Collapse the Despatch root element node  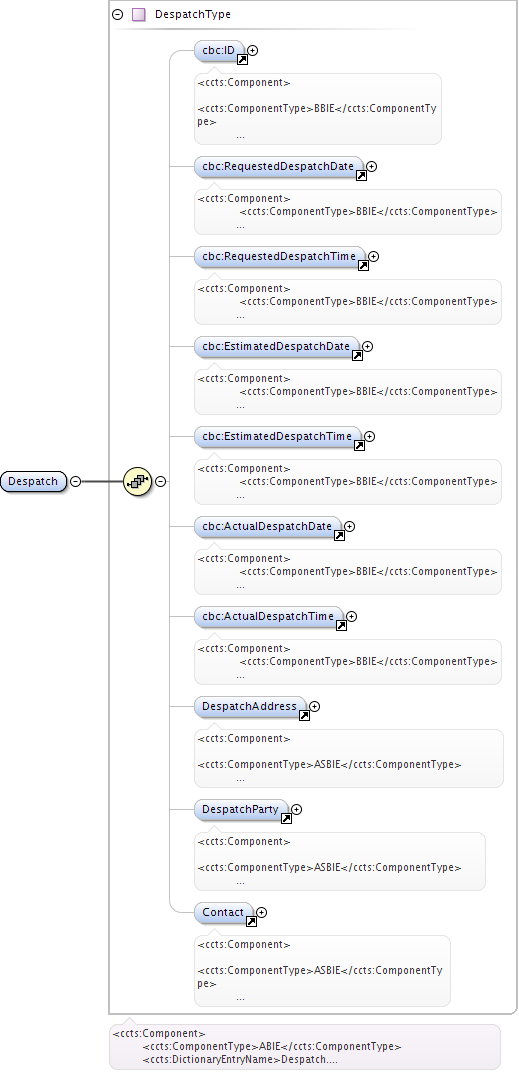(75, 481)
